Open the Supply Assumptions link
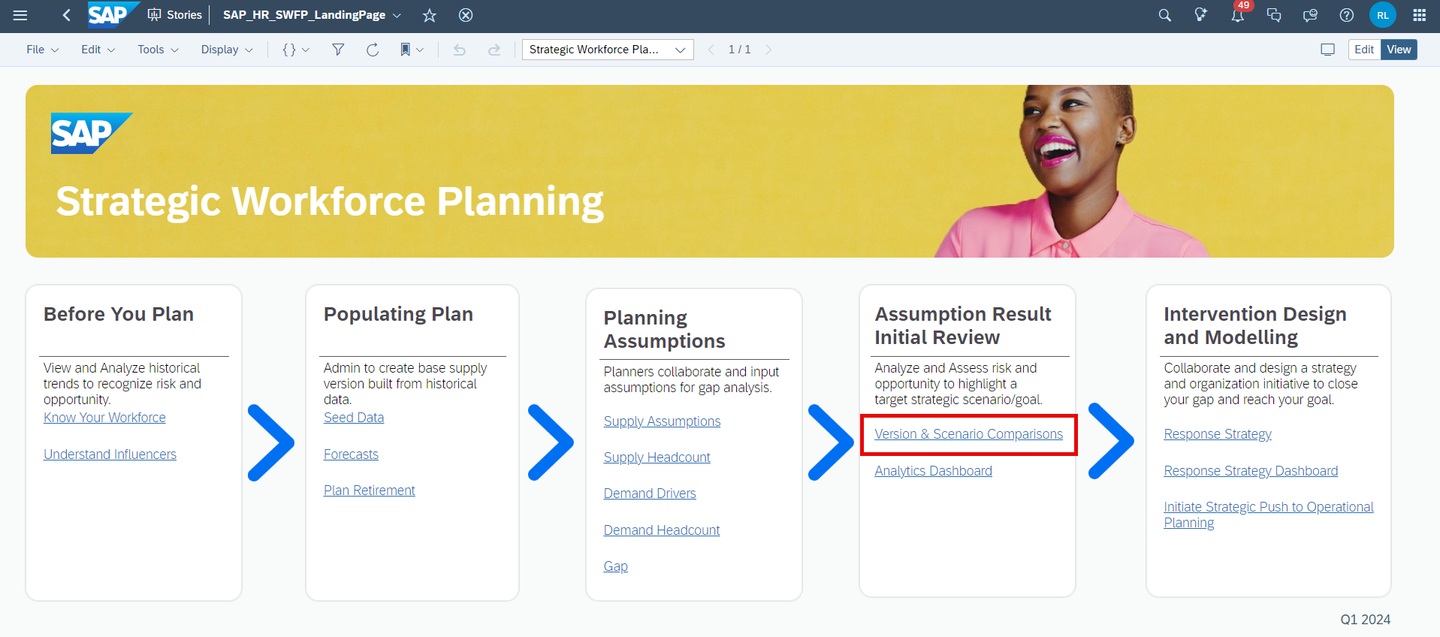The image size is (1440, 637). 662,421
